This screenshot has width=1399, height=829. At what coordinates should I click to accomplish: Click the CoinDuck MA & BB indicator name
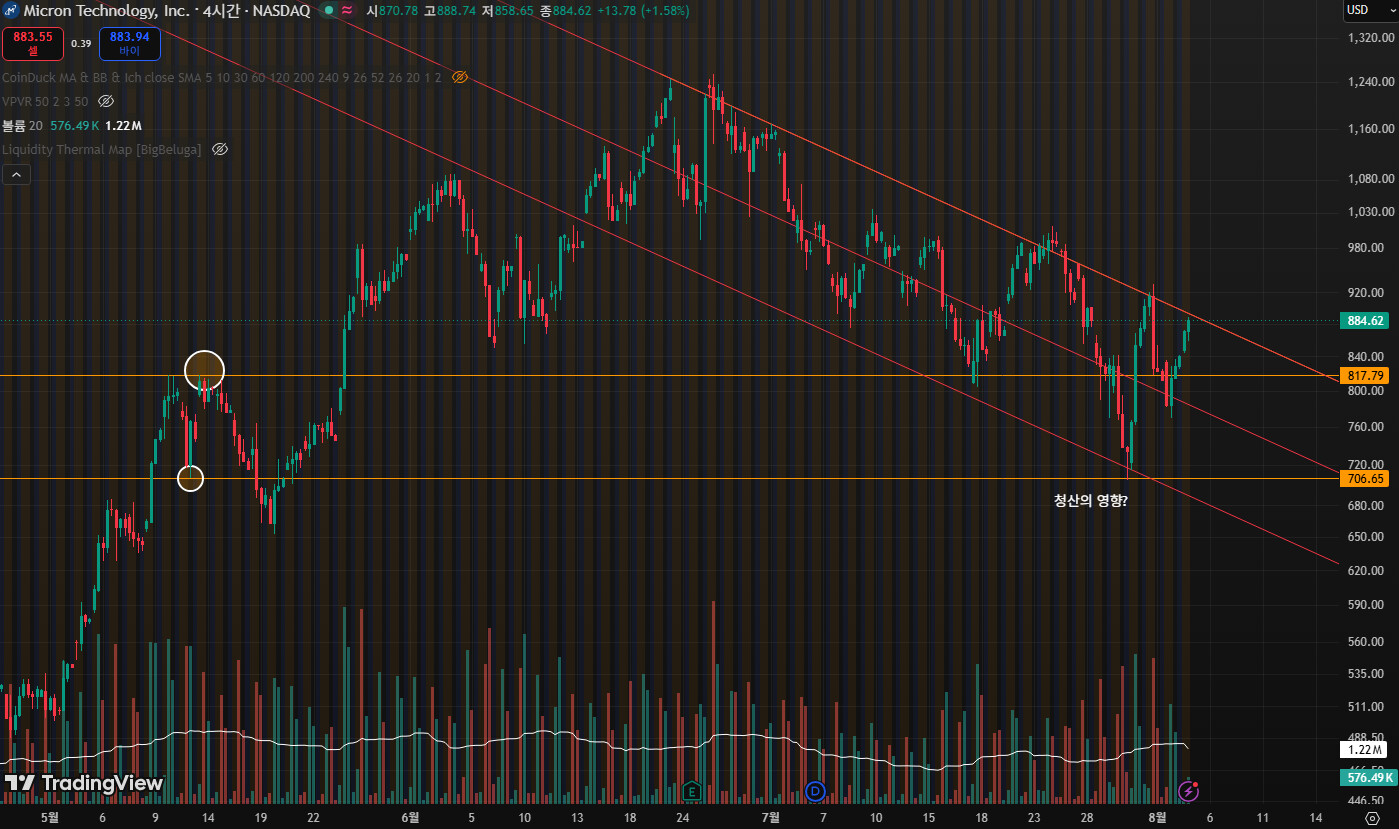[x=222, y=77]
